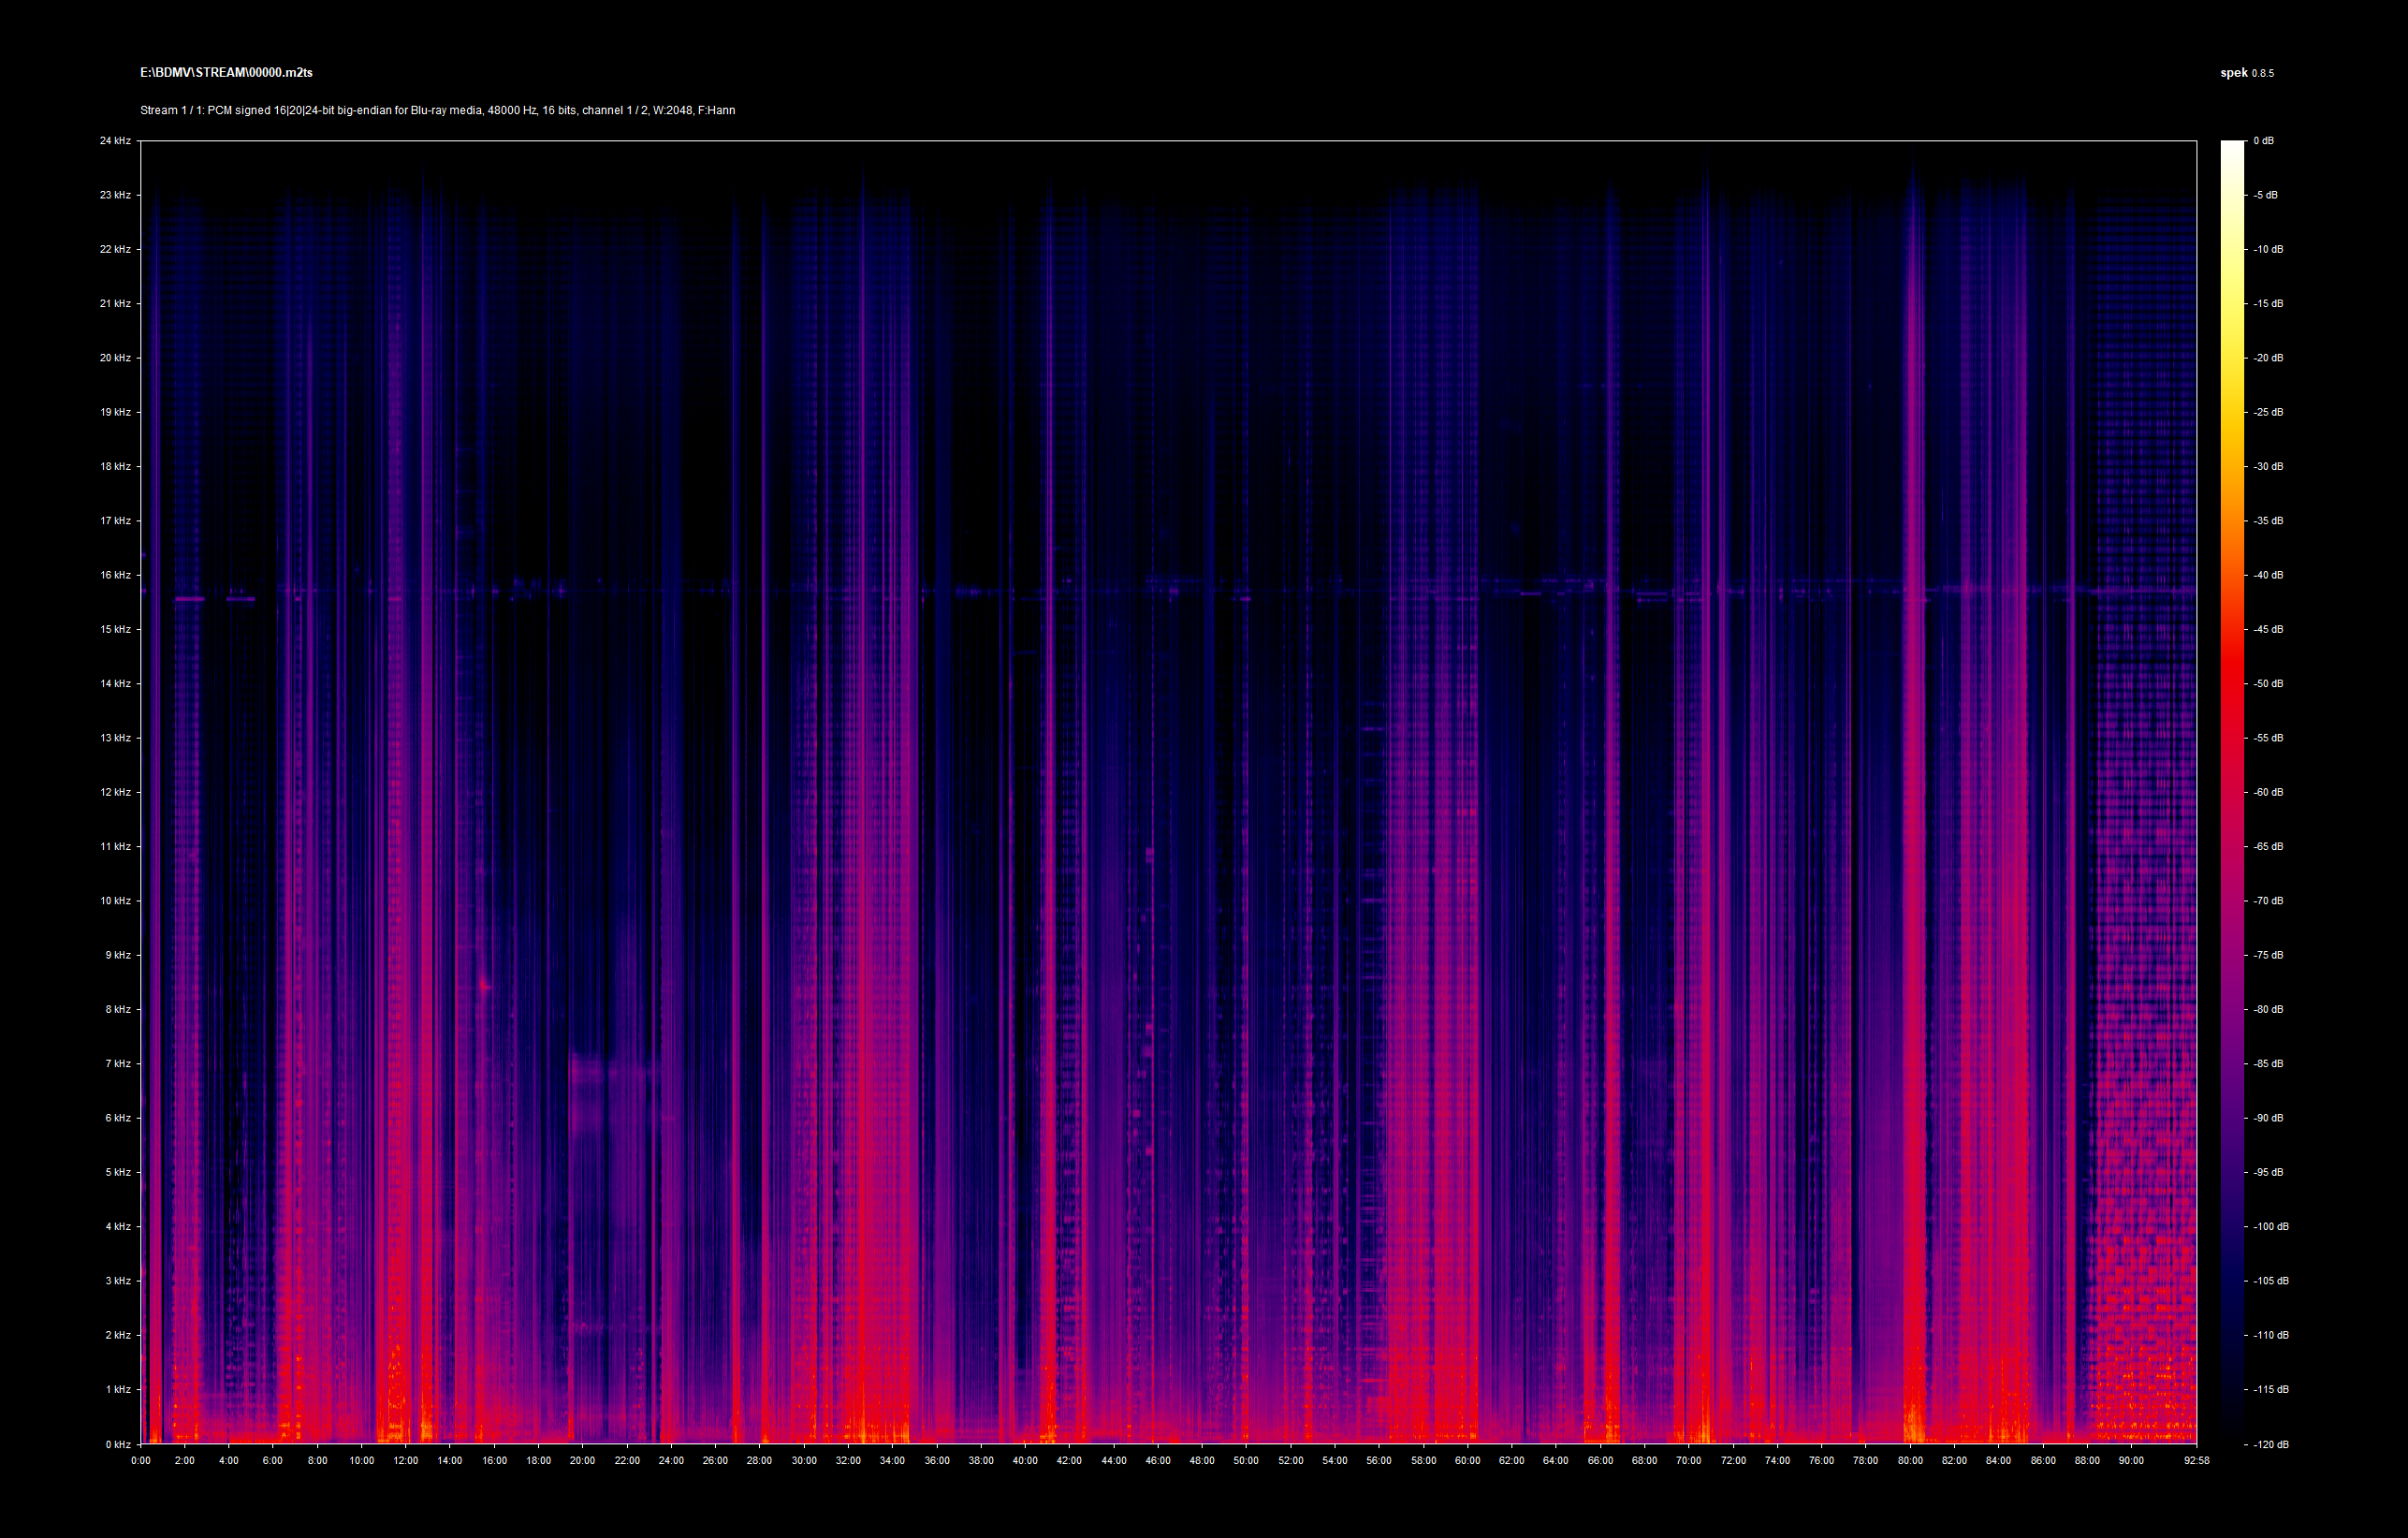
Task: Select the 0:00 time marker
Action: tap(141, 1460)
